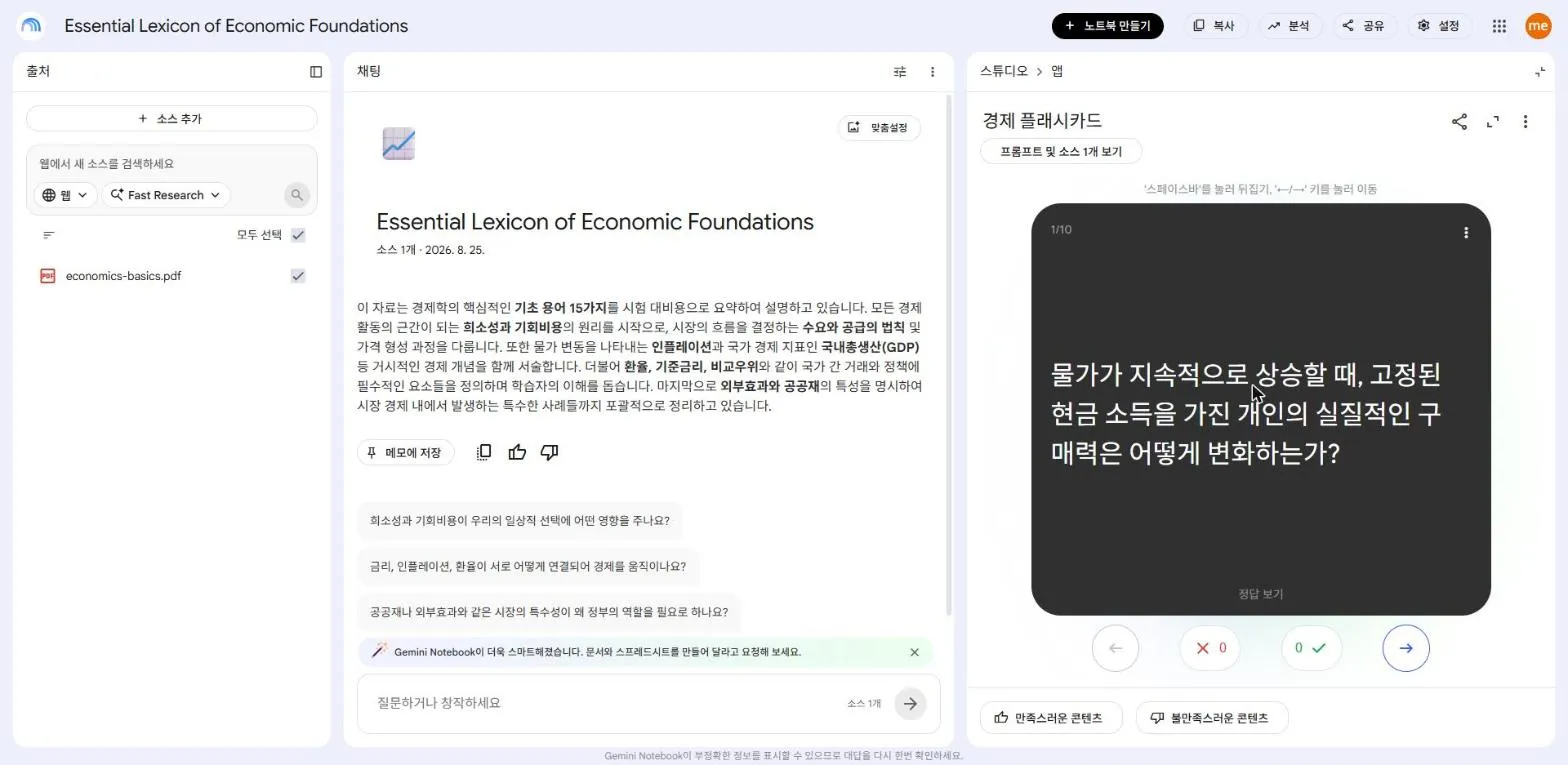
Task: Open the 'me' account avatar
Action: (1538, 26)
